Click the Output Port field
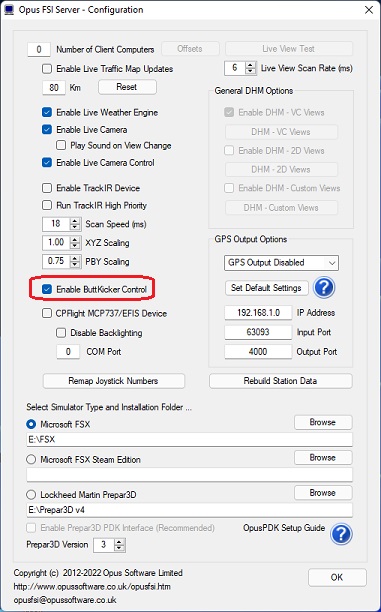Screen dimensions: 381x612 (258, 352)
